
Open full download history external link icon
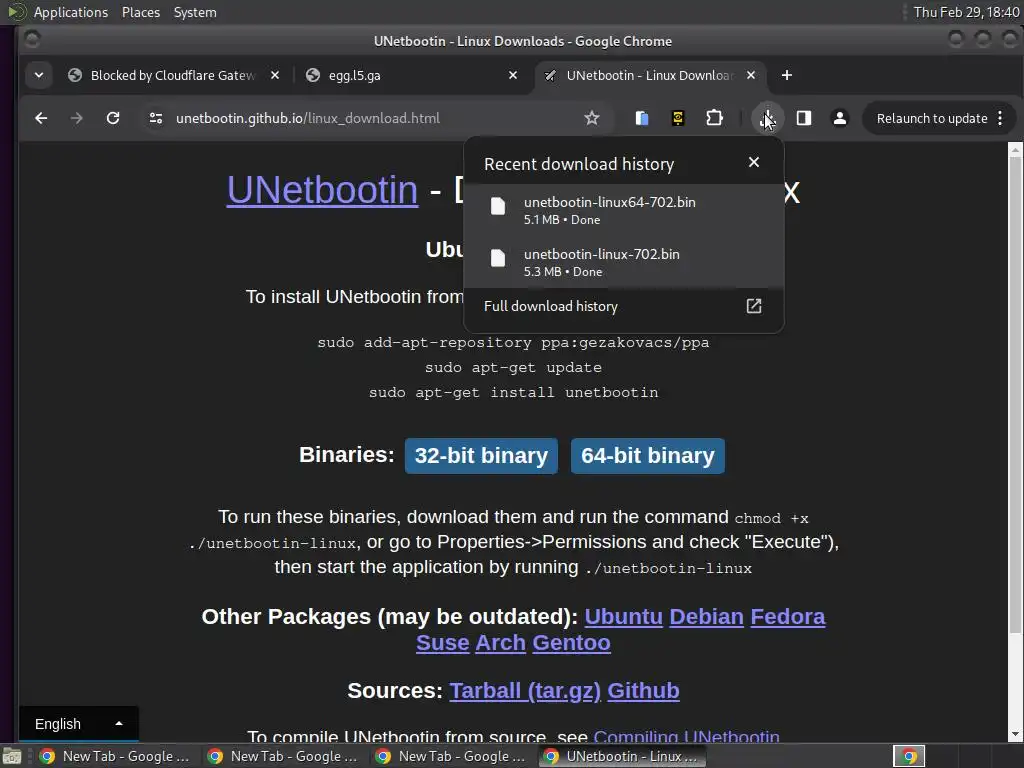point(754,306)
